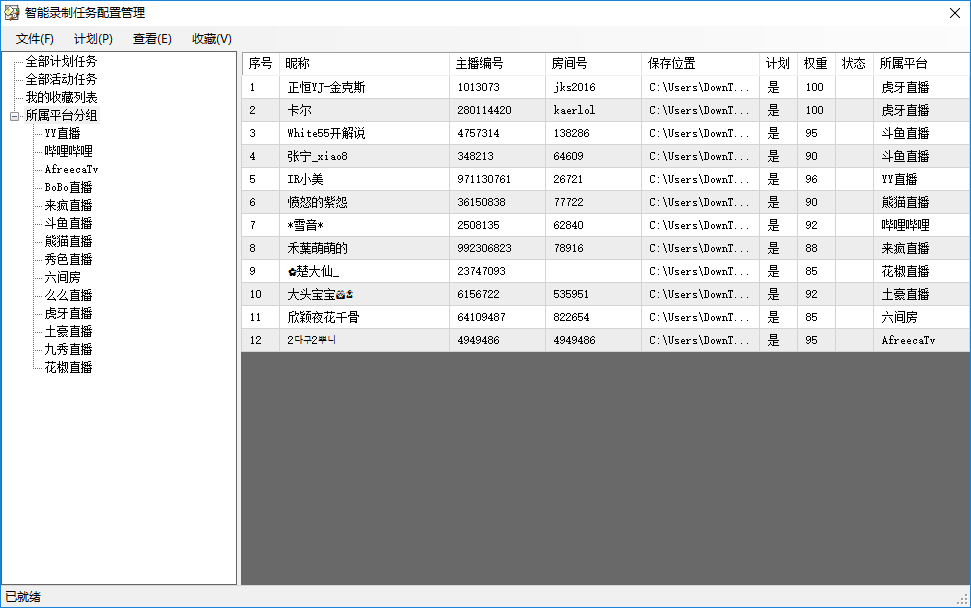Select 全部计划任务 in the tree
This screenshot has height=608, width=971.
[61, 62]
